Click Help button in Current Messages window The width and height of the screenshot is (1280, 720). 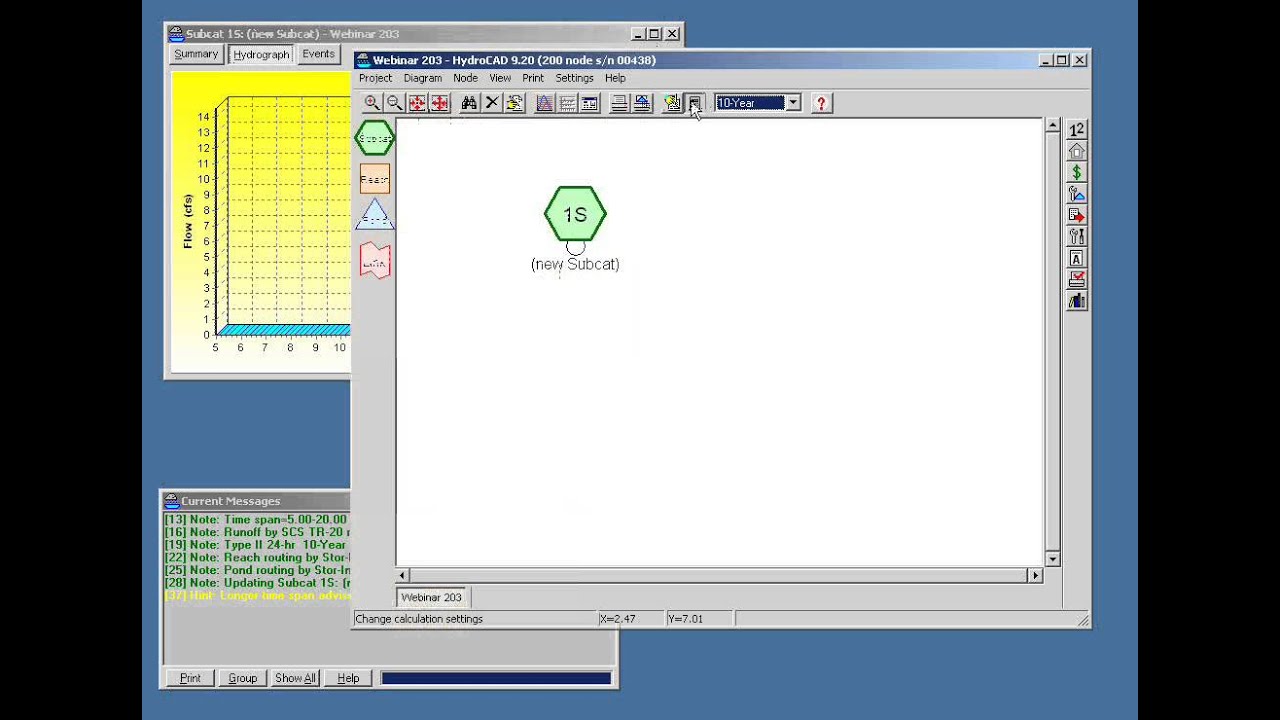pos(348,678)
